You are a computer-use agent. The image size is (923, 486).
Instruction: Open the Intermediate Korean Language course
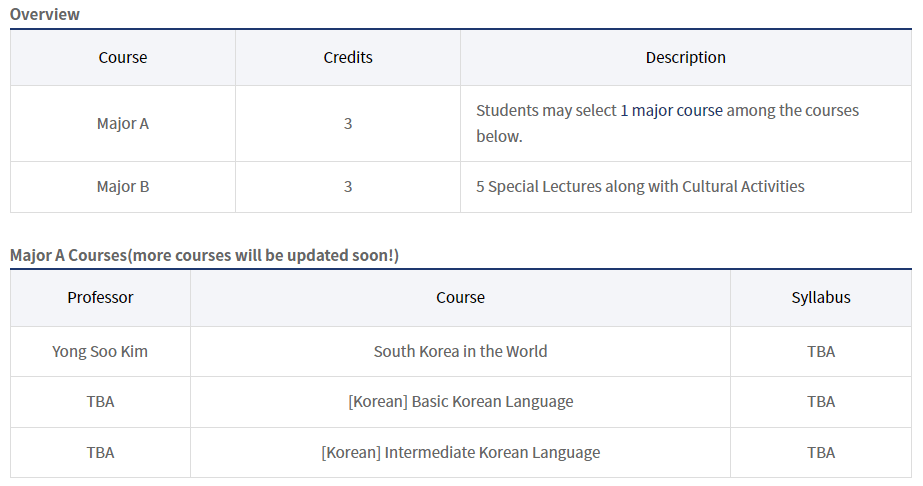click(x=460, y=453)
